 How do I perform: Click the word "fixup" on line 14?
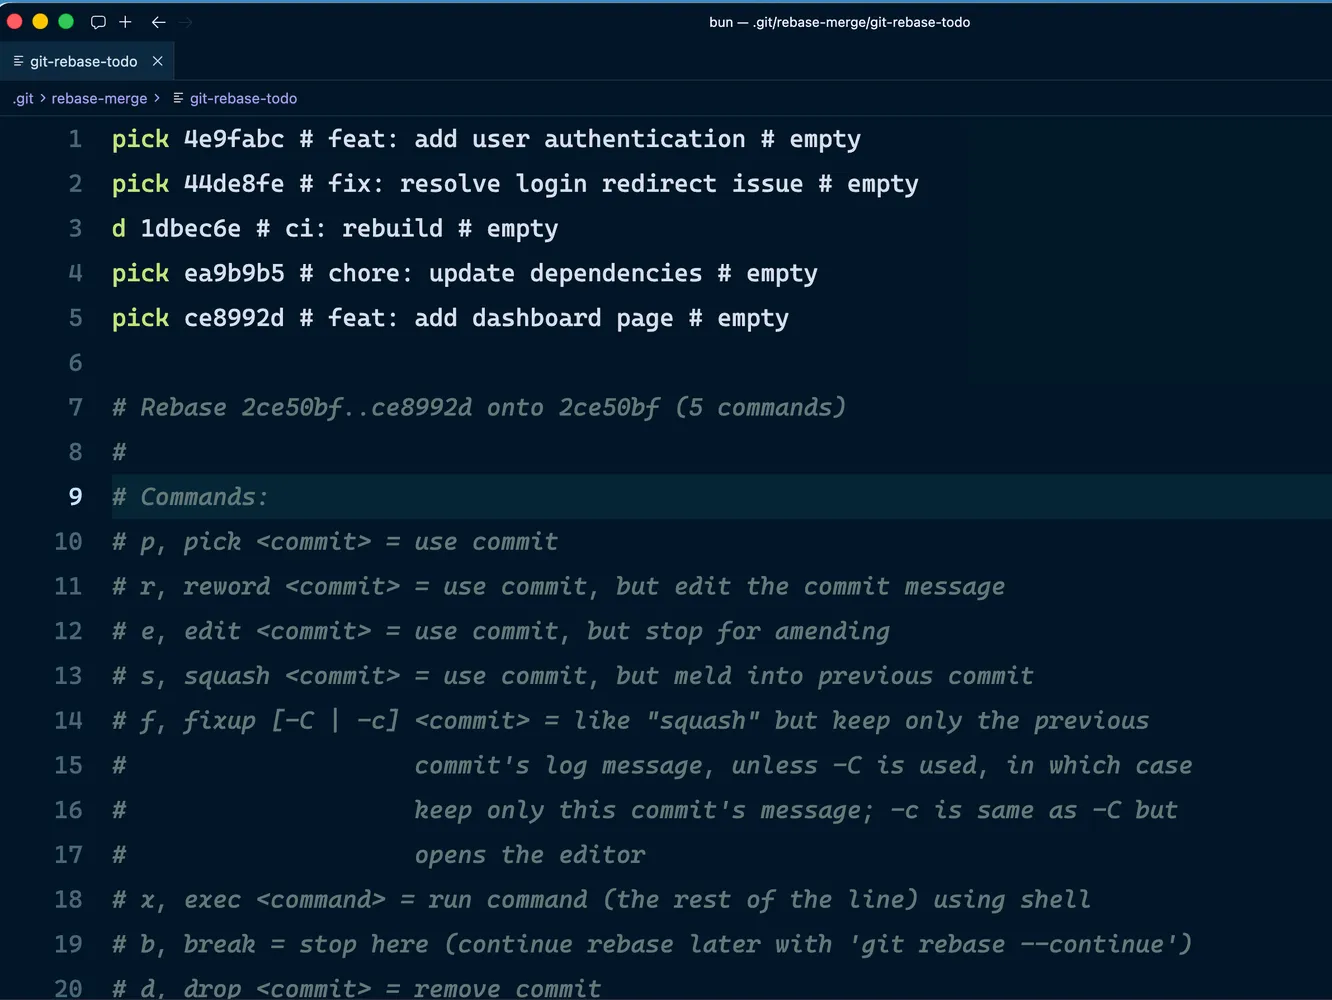pyautogui.click(x=220, y=721)
